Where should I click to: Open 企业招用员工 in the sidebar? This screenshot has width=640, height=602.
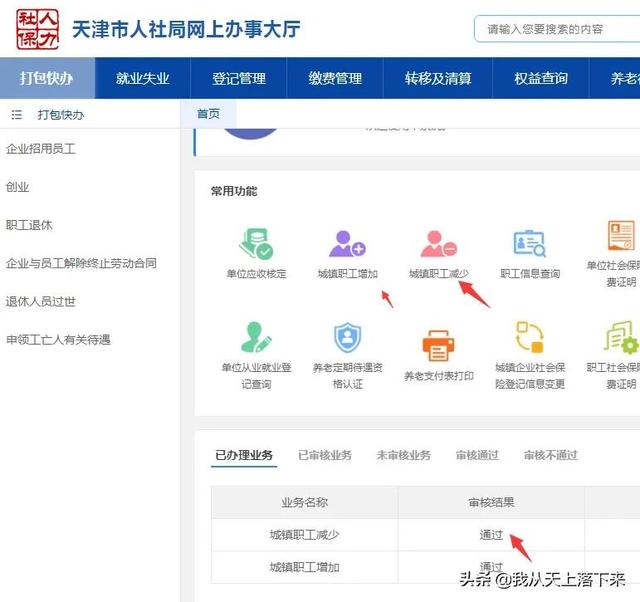point(41,149)
